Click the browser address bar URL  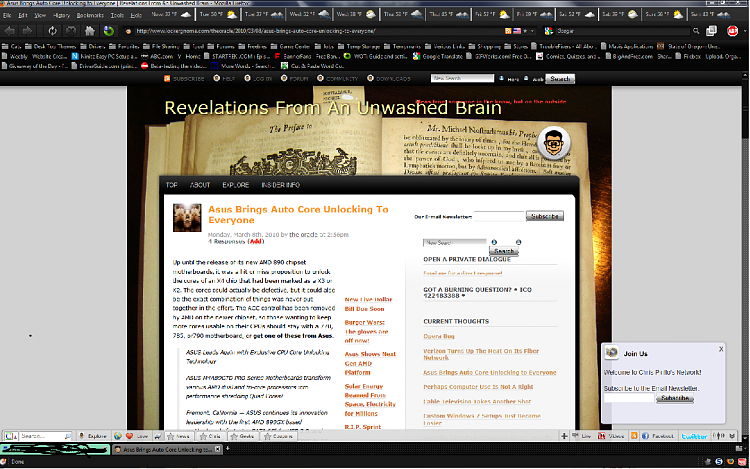pos(256,31)
